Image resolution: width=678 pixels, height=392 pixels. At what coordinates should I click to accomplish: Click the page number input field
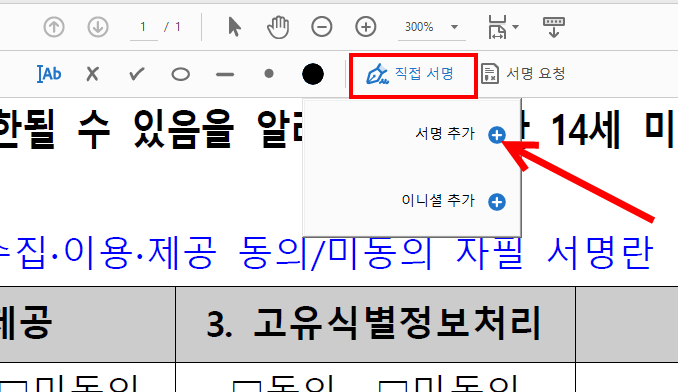143,27
